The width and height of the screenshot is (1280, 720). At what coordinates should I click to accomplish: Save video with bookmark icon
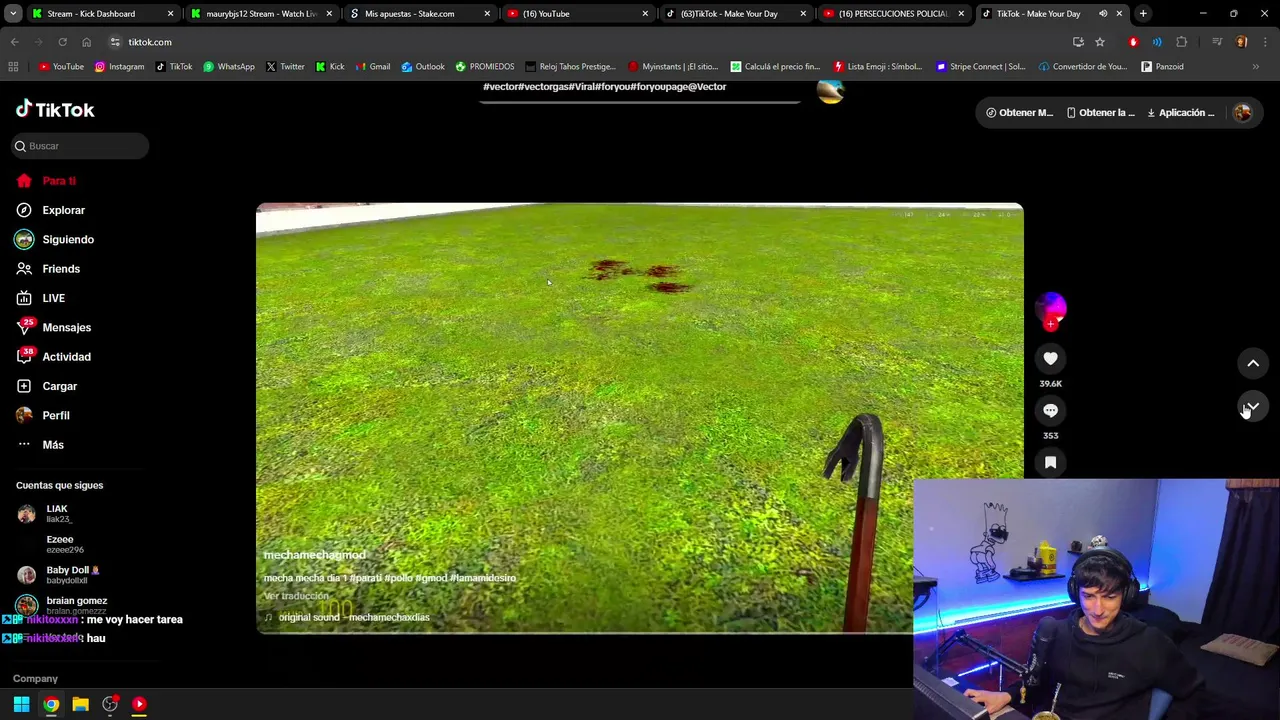[1050, 462]
